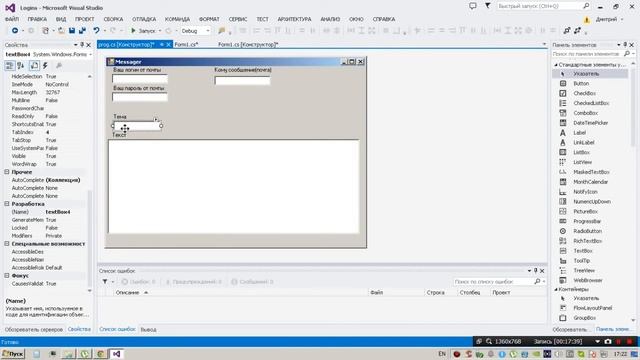This screenshot has width=640, height=360.
Task: Open the ФАЙЛ menu
Action: pyautogui.click(x=12, y=19)
